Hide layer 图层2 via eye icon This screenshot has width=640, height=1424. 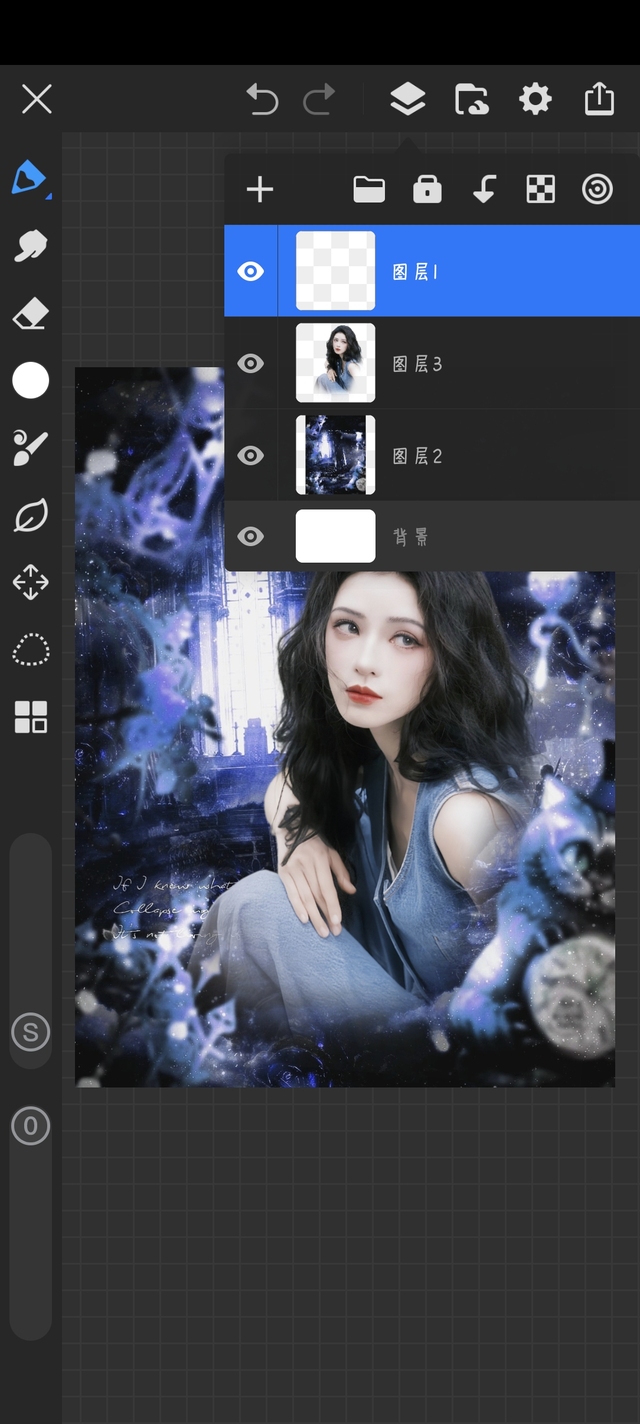250,455
